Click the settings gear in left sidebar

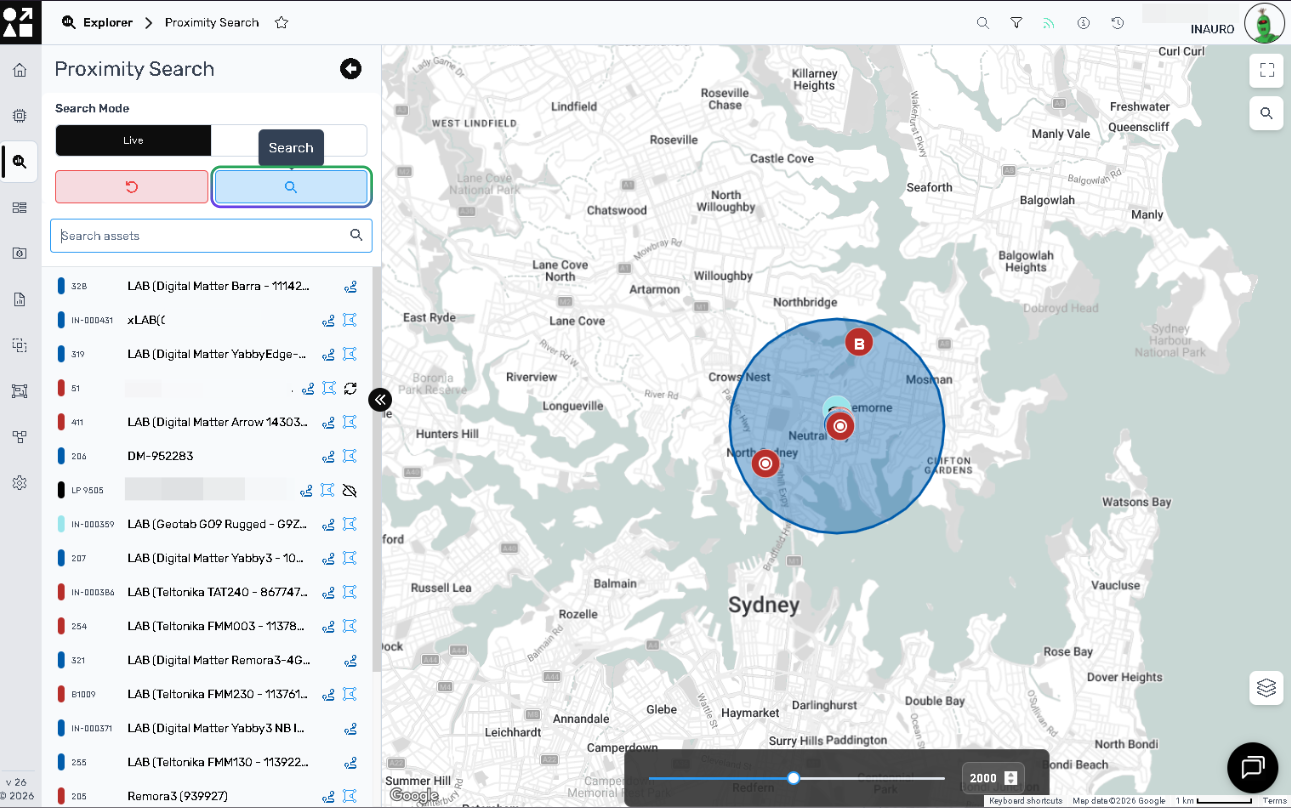(19, 483)
